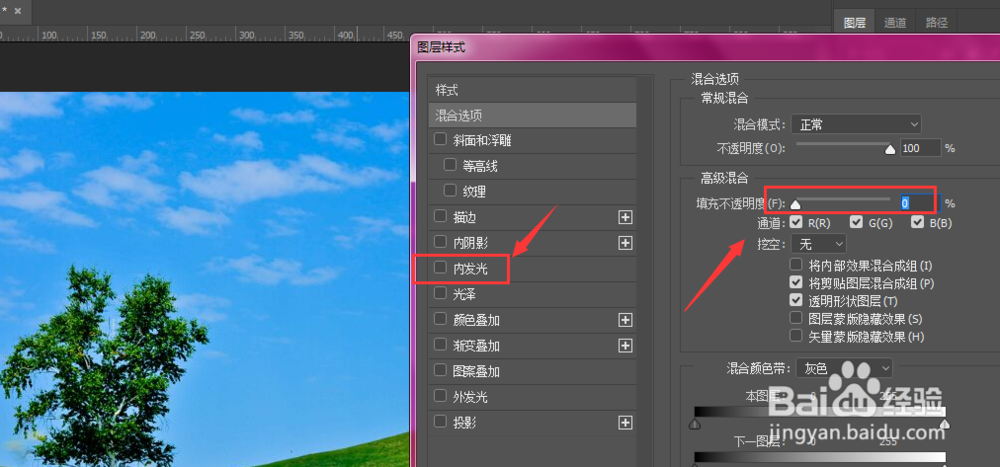Uncheck 将剪贴图层混合成组 (P)
Image resolution: width=1000 pixels, height=467 pixels.
click(796, 282)
